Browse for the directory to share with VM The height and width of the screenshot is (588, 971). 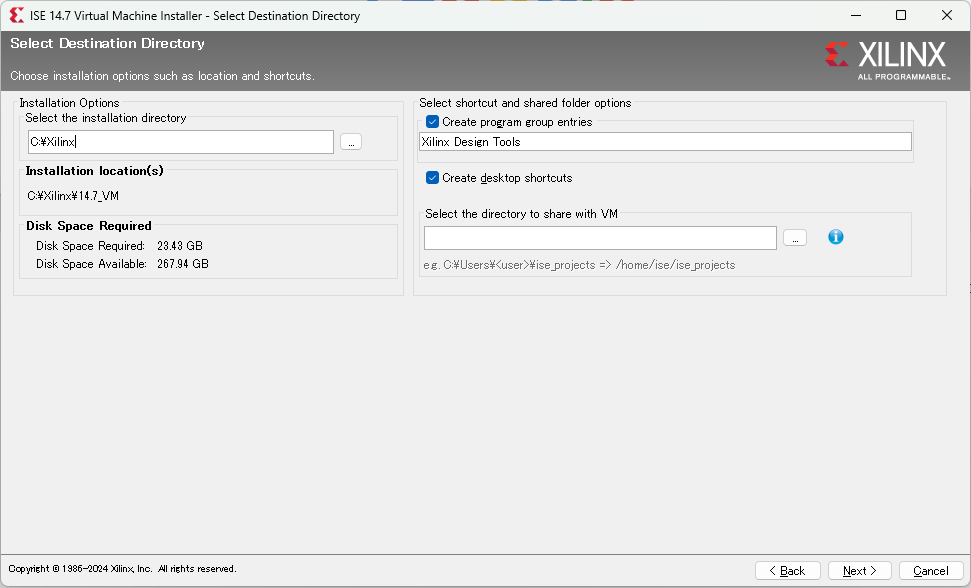coord(795,238)
